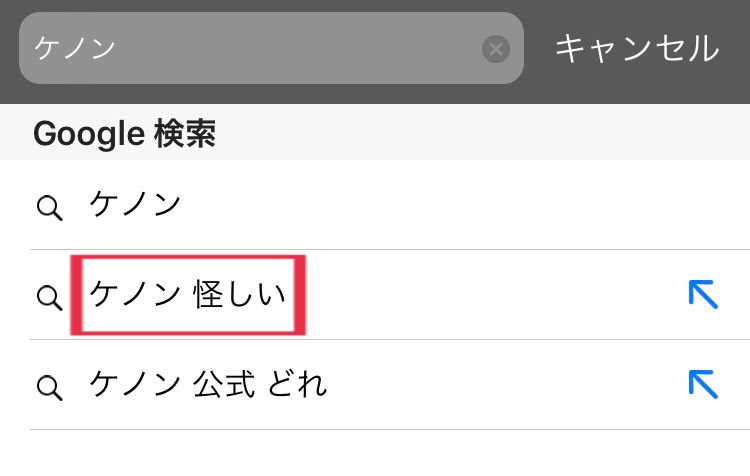Click the word Google in the header

(89, 134)
